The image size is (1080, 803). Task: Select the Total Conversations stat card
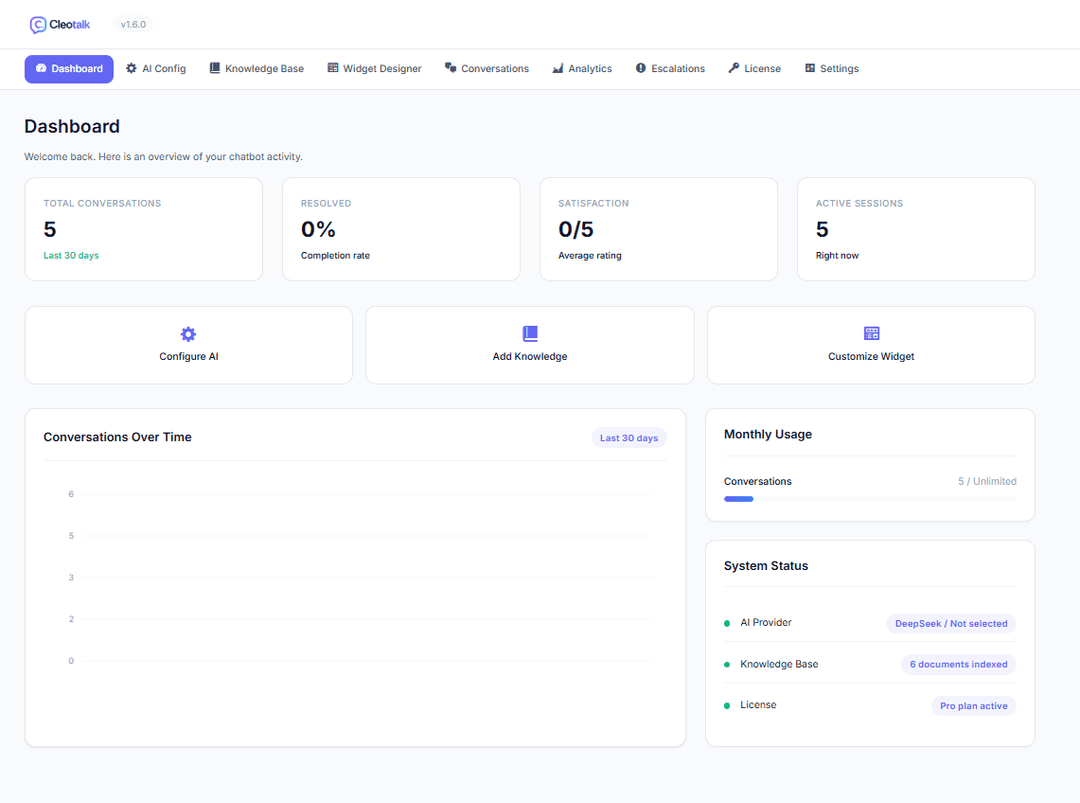(144, 229)
